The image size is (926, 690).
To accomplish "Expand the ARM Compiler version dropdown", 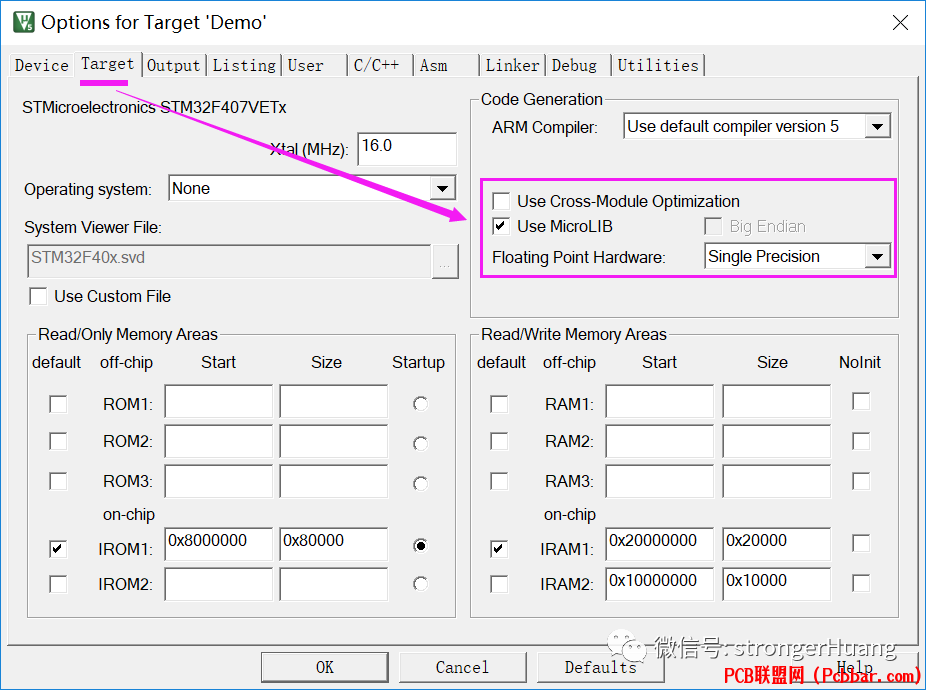I will click(x=878, y=126).
